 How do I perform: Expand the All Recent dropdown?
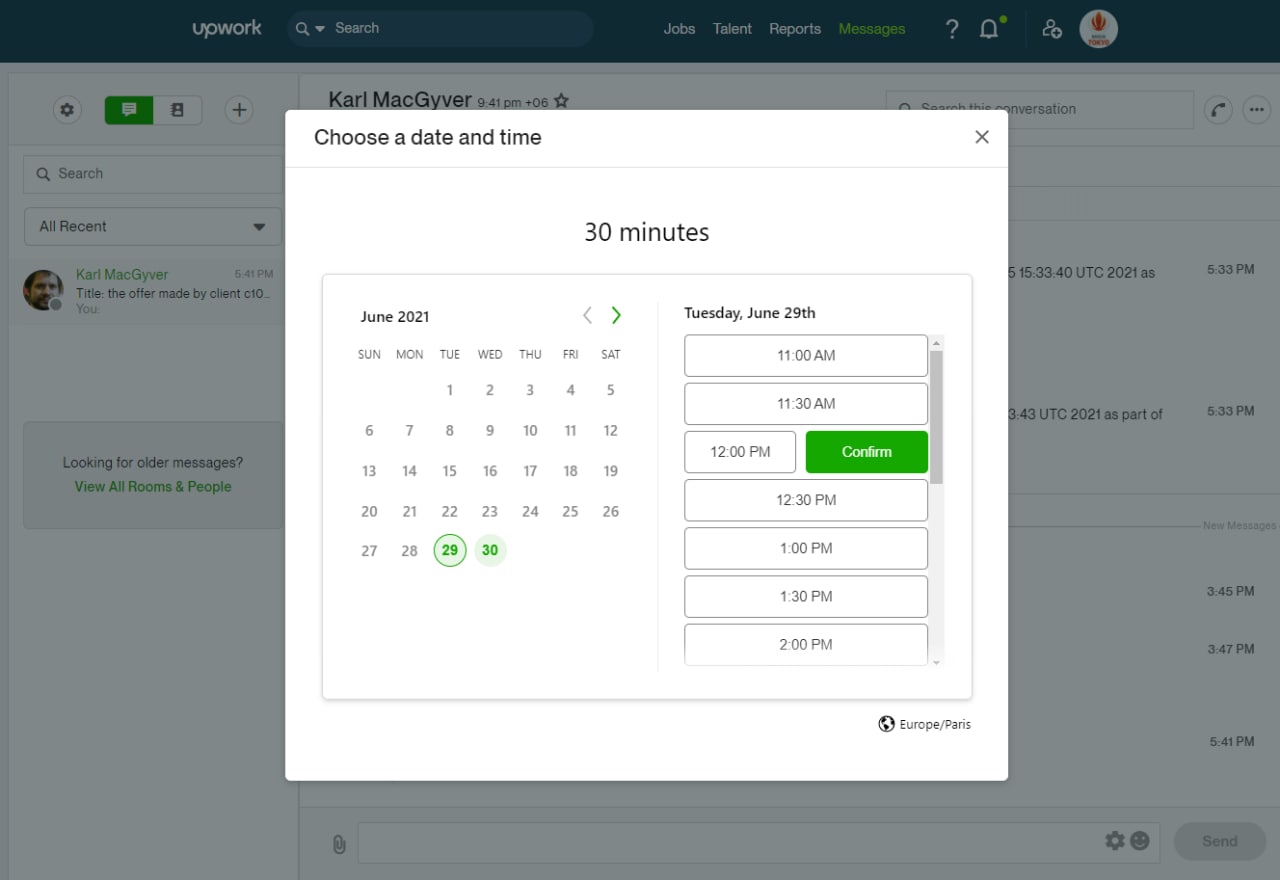click(153, 226)
